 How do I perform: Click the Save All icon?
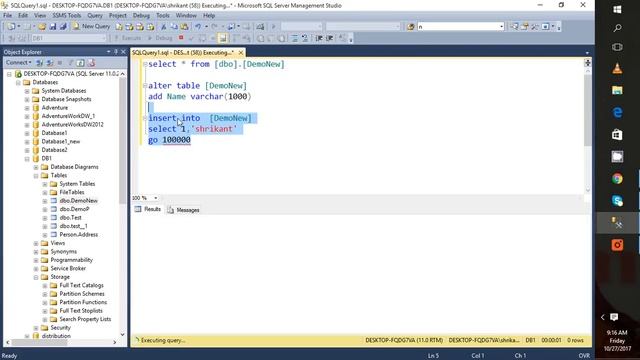[x=63, y=27]
